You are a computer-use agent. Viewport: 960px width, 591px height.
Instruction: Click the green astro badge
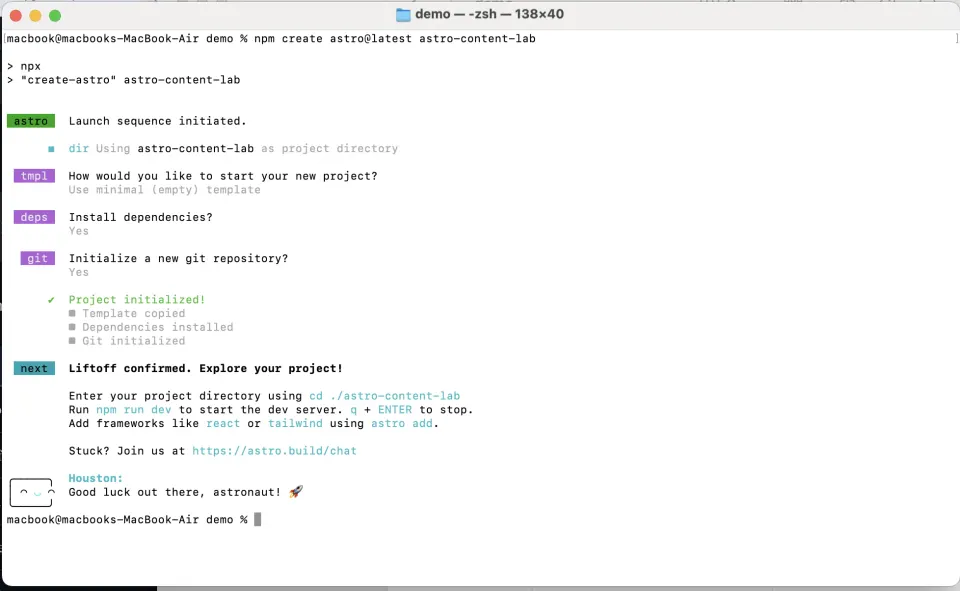[31, 121]
